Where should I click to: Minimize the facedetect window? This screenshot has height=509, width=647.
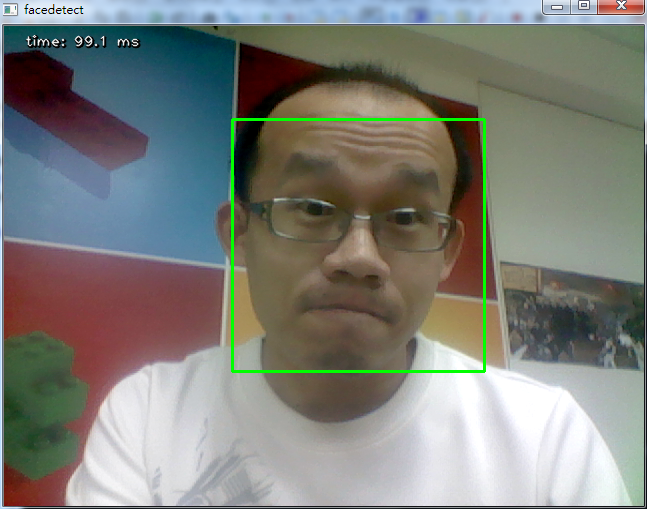[557, 7]
